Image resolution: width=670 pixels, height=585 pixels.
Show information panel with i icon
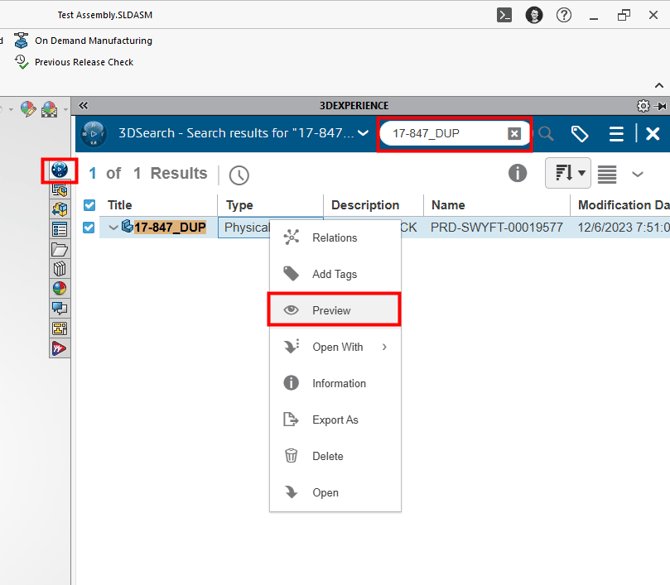click(517, 173)
